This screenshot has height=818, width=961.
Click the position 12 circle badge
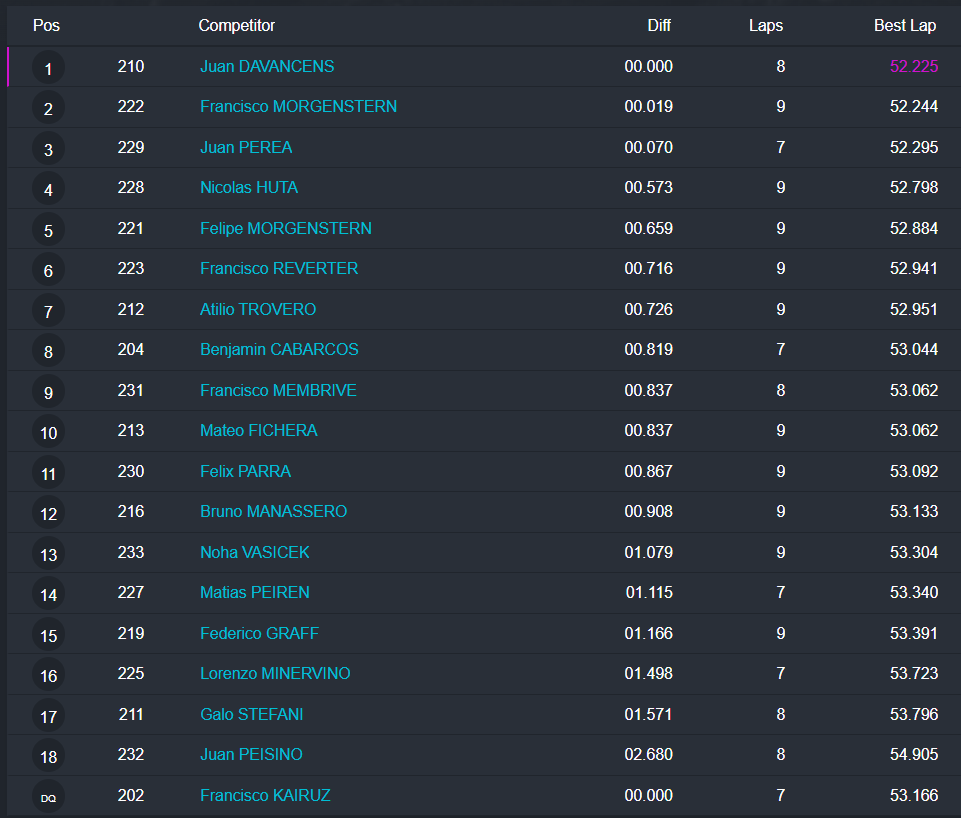click(x=48, y=513)
